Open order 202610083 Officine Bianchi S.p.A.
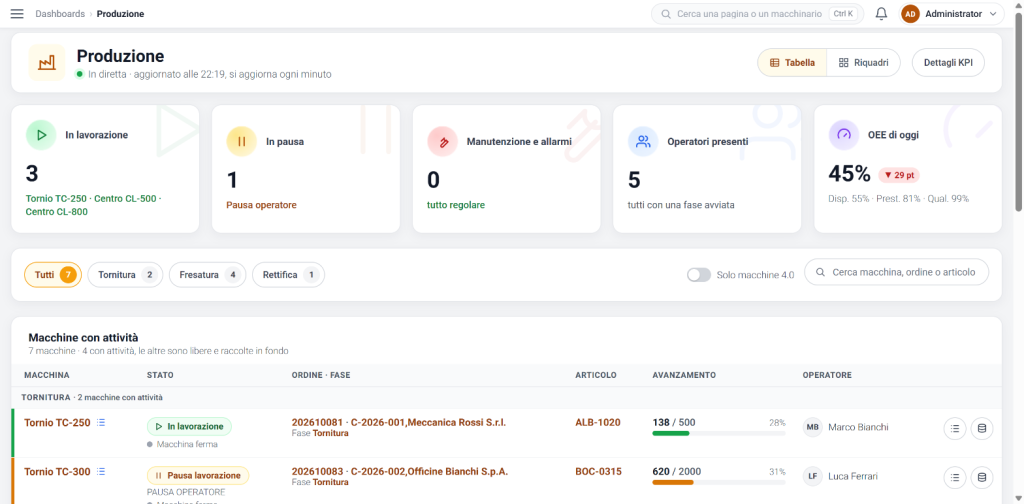Image resolution: width=1024 pixels, height=504 pixels. point(400,471)
